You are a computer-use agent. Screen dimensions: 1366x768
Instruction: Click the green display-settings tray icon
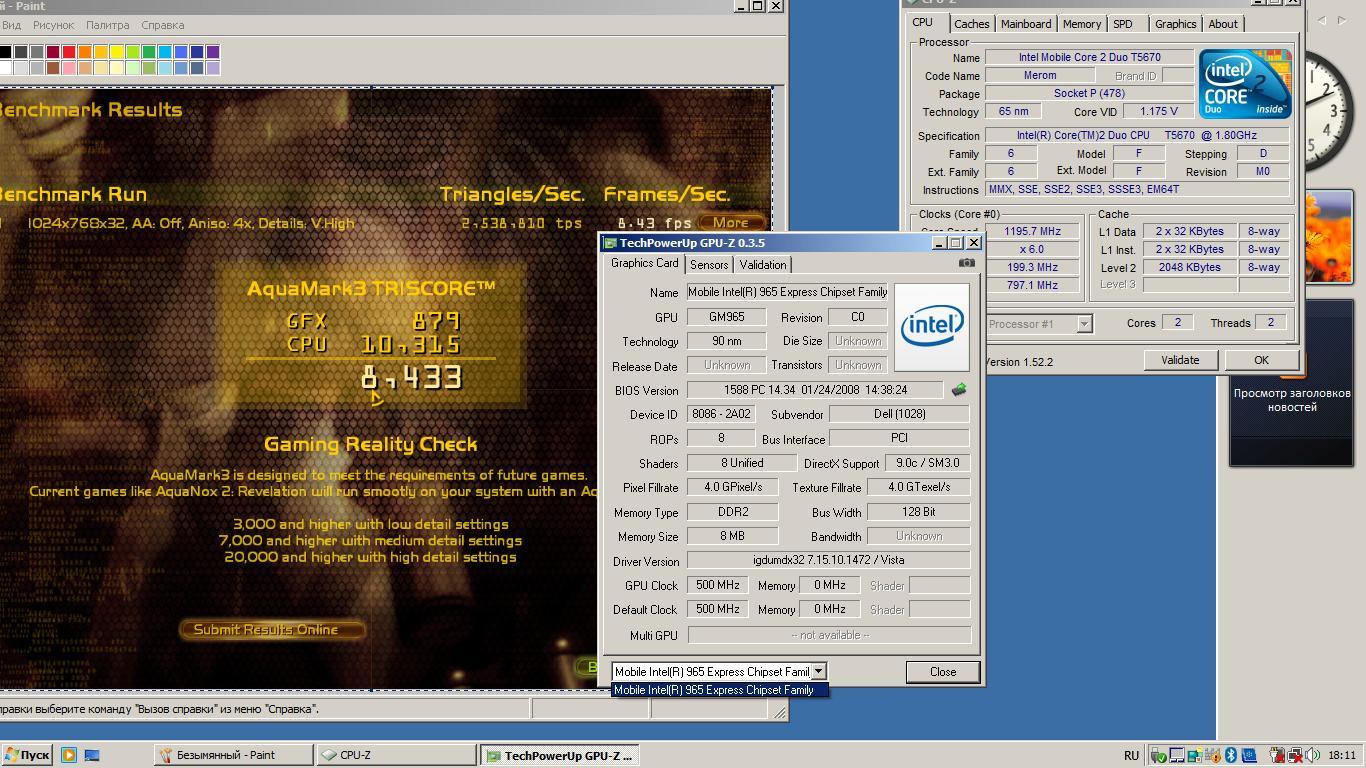point(1195,756)
